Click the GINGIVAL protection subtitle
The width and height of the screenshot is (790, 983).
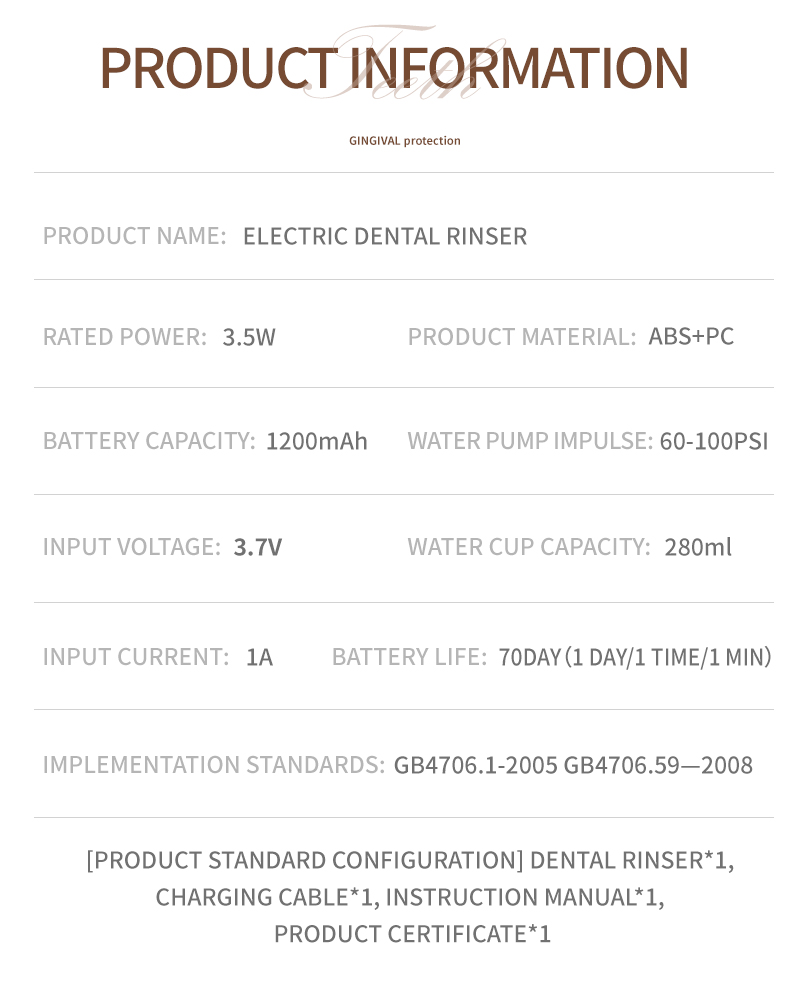point(404,141)
